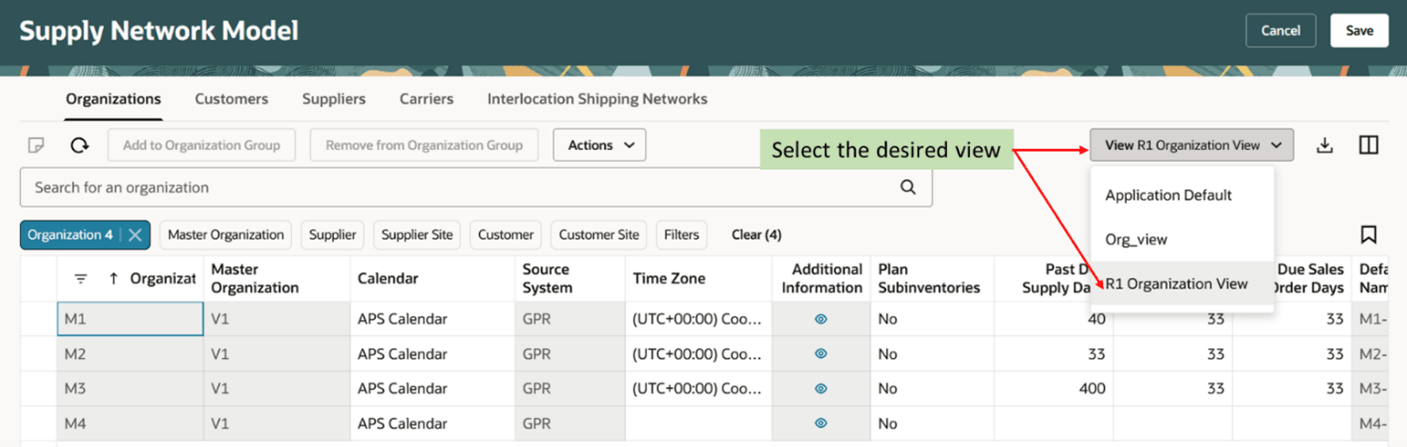Click the download export icon
Image resolution: width=1407 pixels, height=447 pixels.
[1325, 146]
